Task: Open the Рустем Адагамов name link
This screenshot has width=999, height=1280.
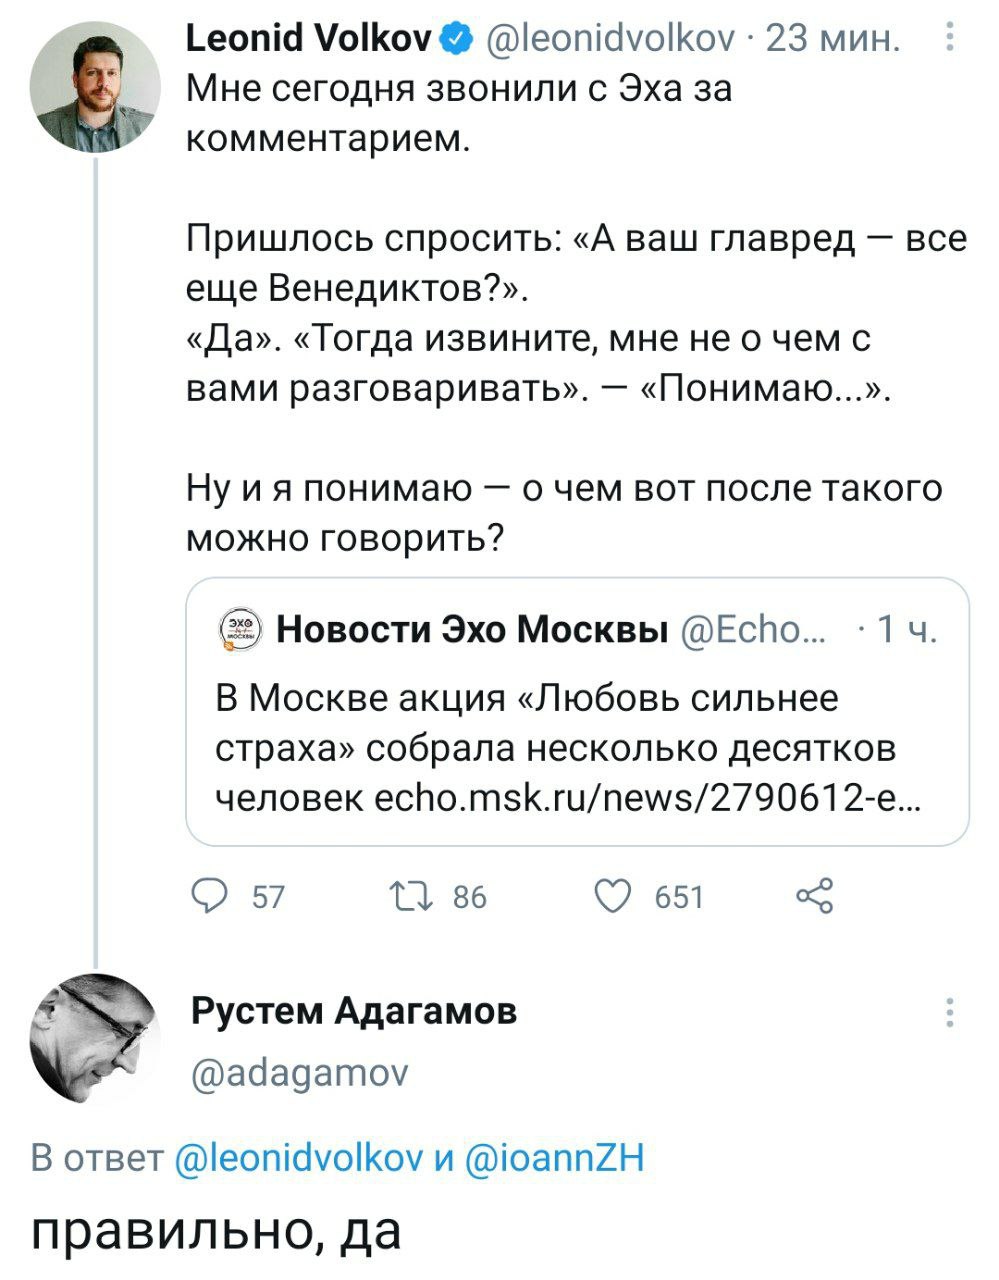Action: [353, 1011]
